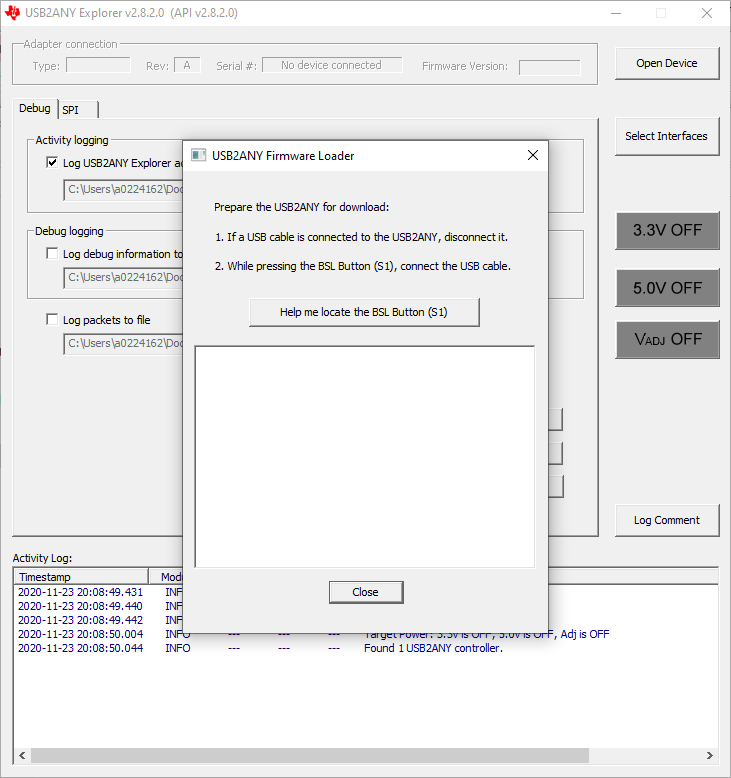Click step 2 pressing BSL Button instruction text
Image resolution: width=731 pixels, height=778 pixels.
[x=363, y=266]
